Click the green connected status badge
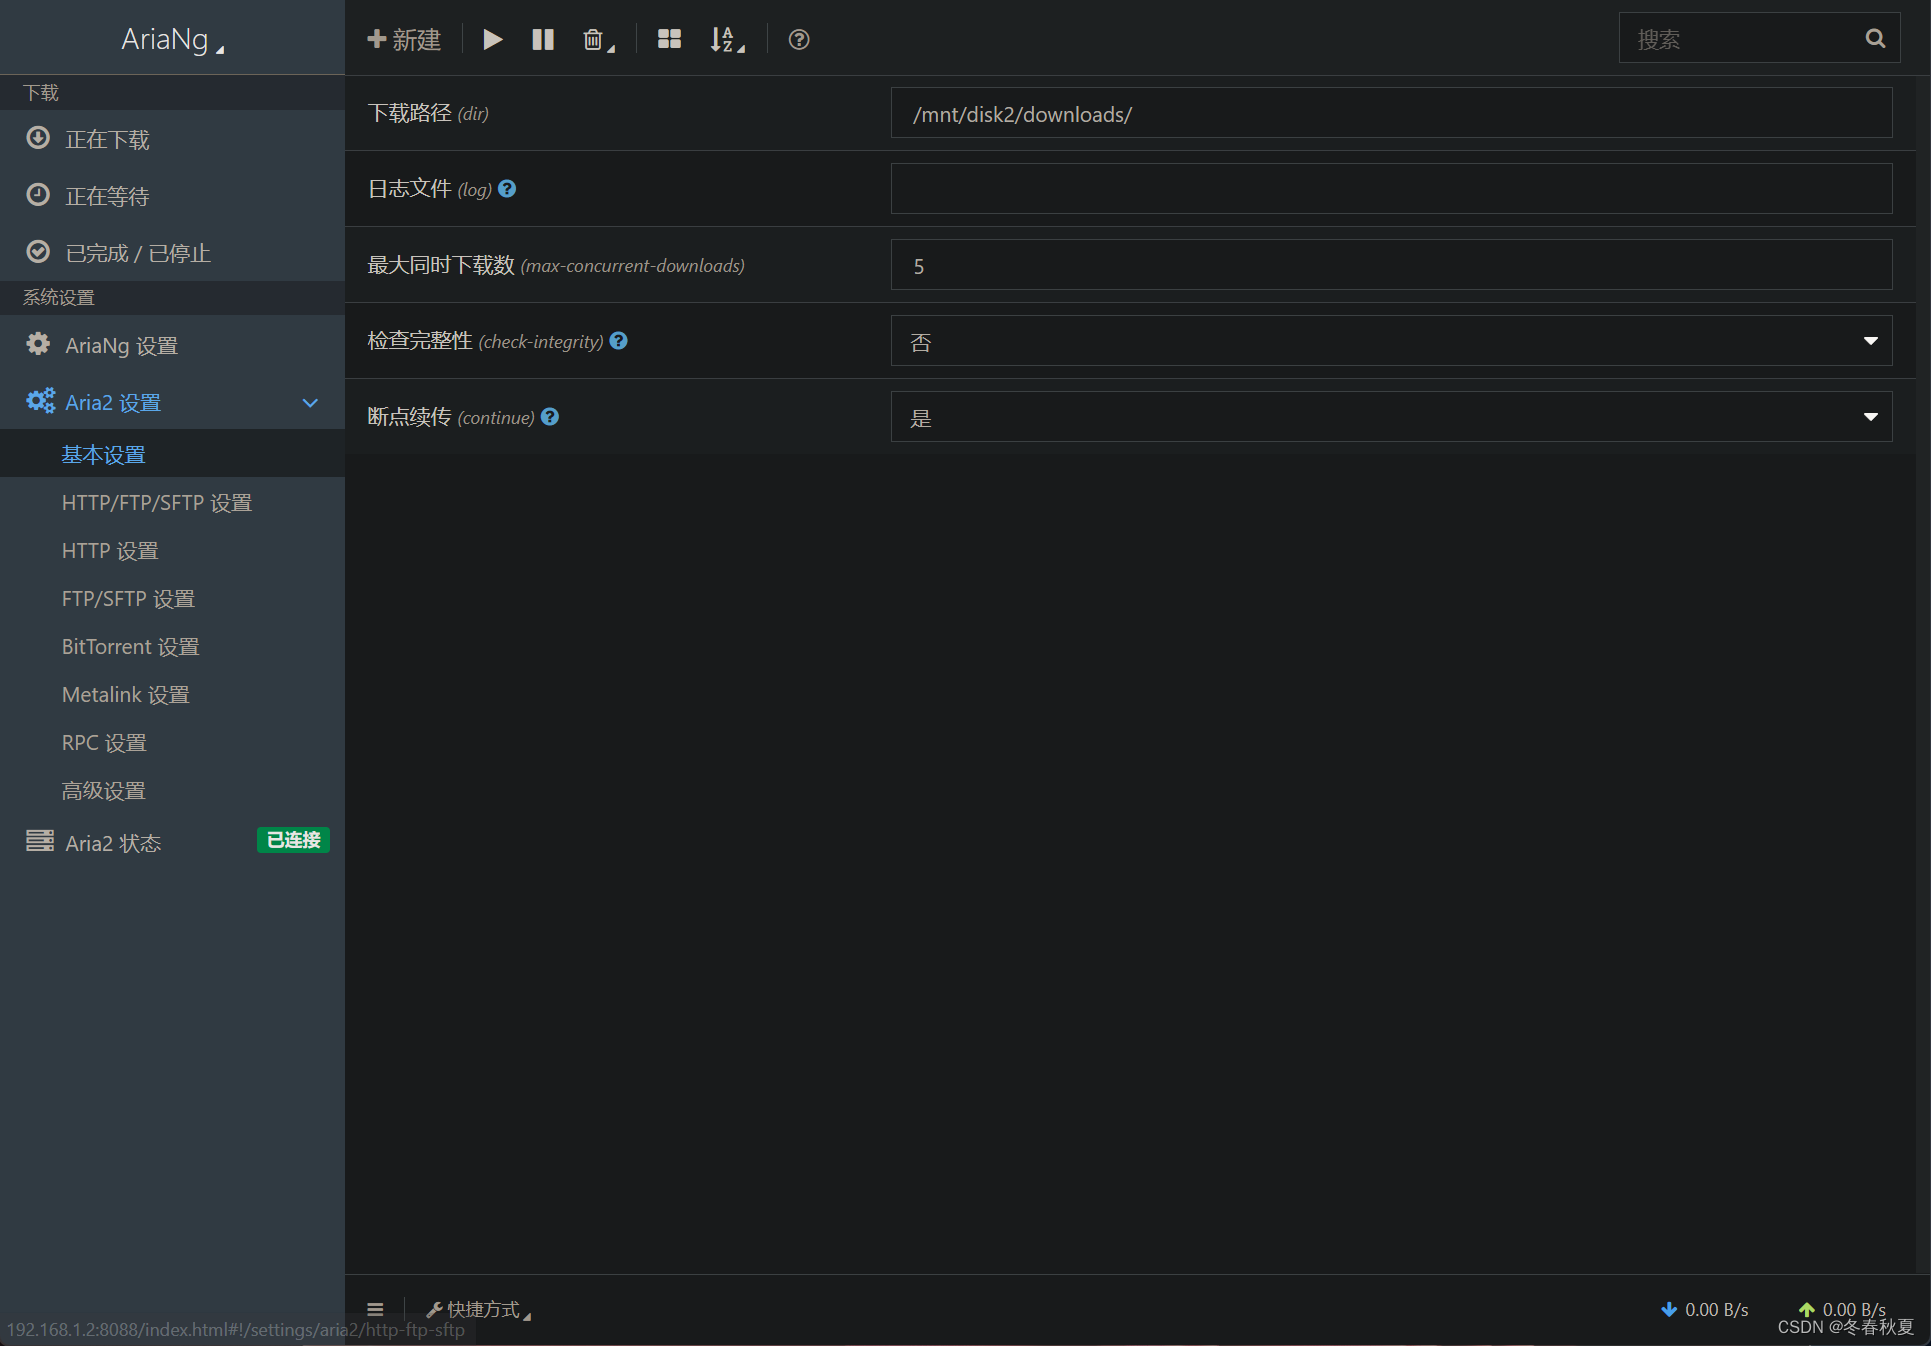Image resolution: width=1931 pixels, height=1346 pixels. [x=293, y=840]
